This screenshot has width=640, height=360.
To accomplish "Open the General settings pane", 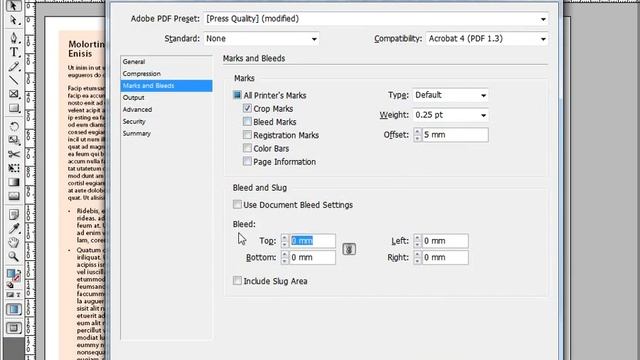I will click(167, 62).
